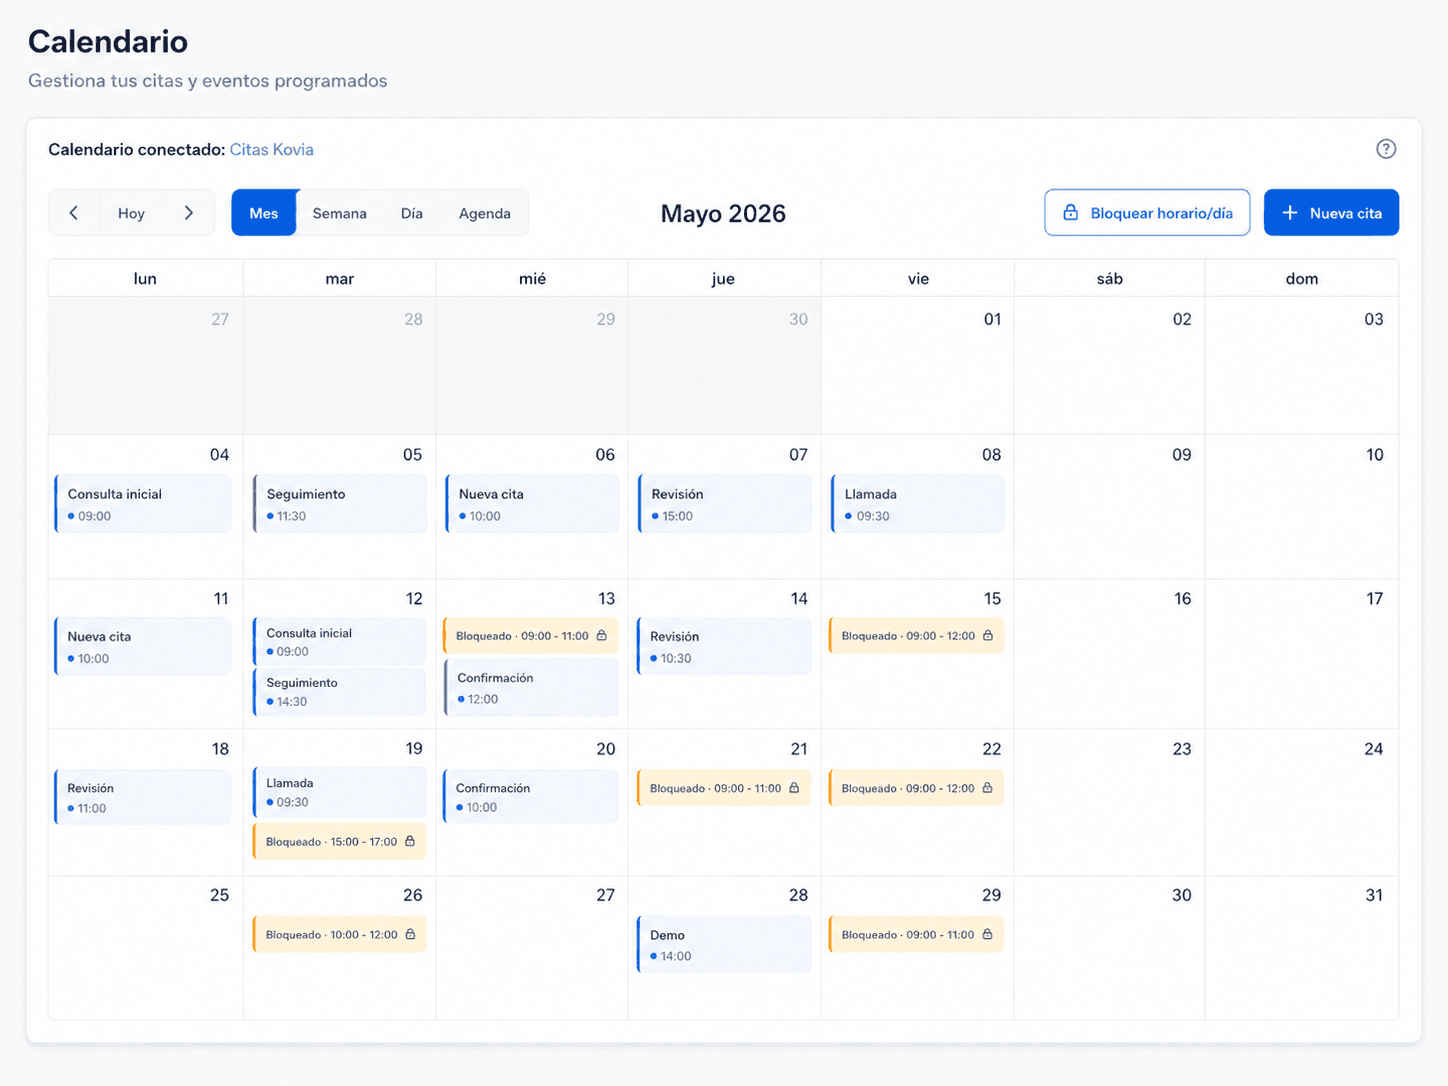The width and height of the screenshot is (1448, 1086).
Task: Open Seguimiento 11:30 event on May 5
Action: (x=340, y=504)
